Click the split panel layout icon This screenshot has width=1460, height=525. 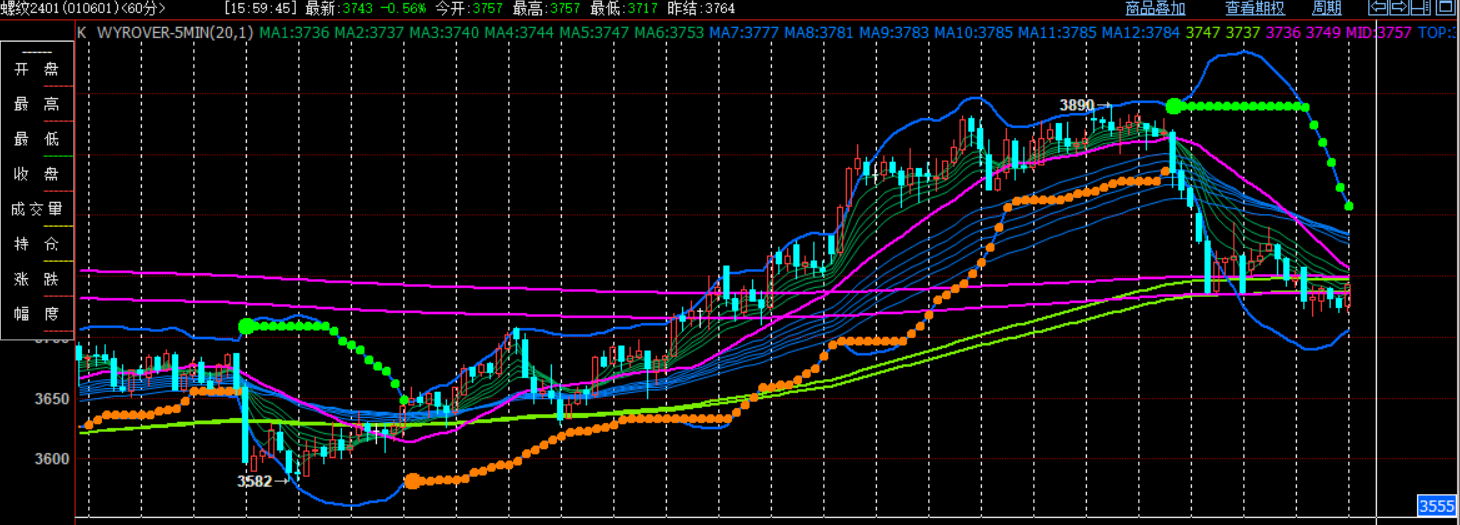click(1420, 8)
